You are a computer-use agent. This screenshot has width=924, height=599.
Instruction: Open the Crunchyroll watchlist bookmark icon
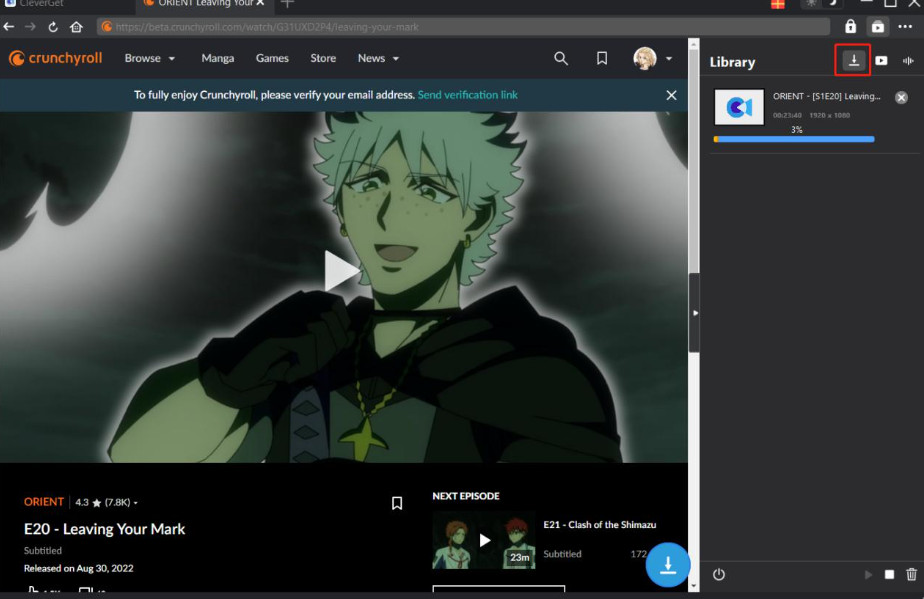click(x=602, y=59)
